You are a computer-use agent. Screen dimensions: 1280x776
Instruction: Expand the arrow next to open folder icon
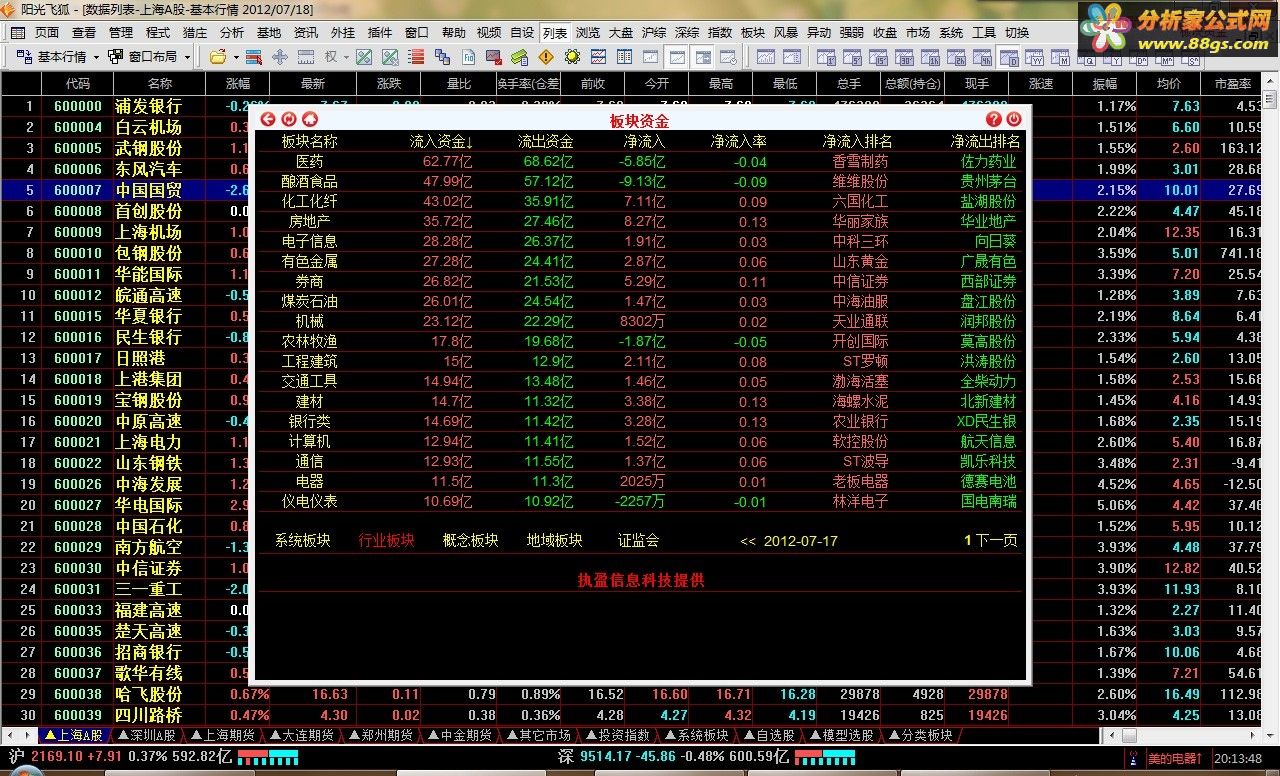[x=236, y=57]
